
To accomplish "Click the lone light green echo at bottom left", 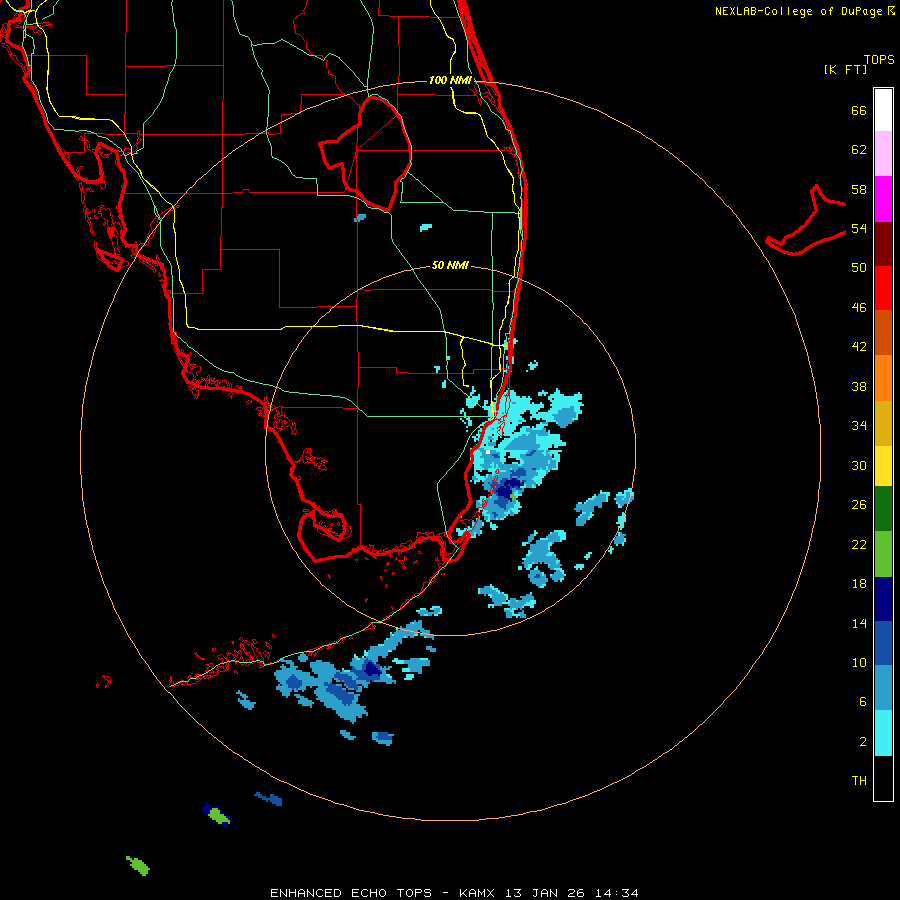I will [138, 866].
